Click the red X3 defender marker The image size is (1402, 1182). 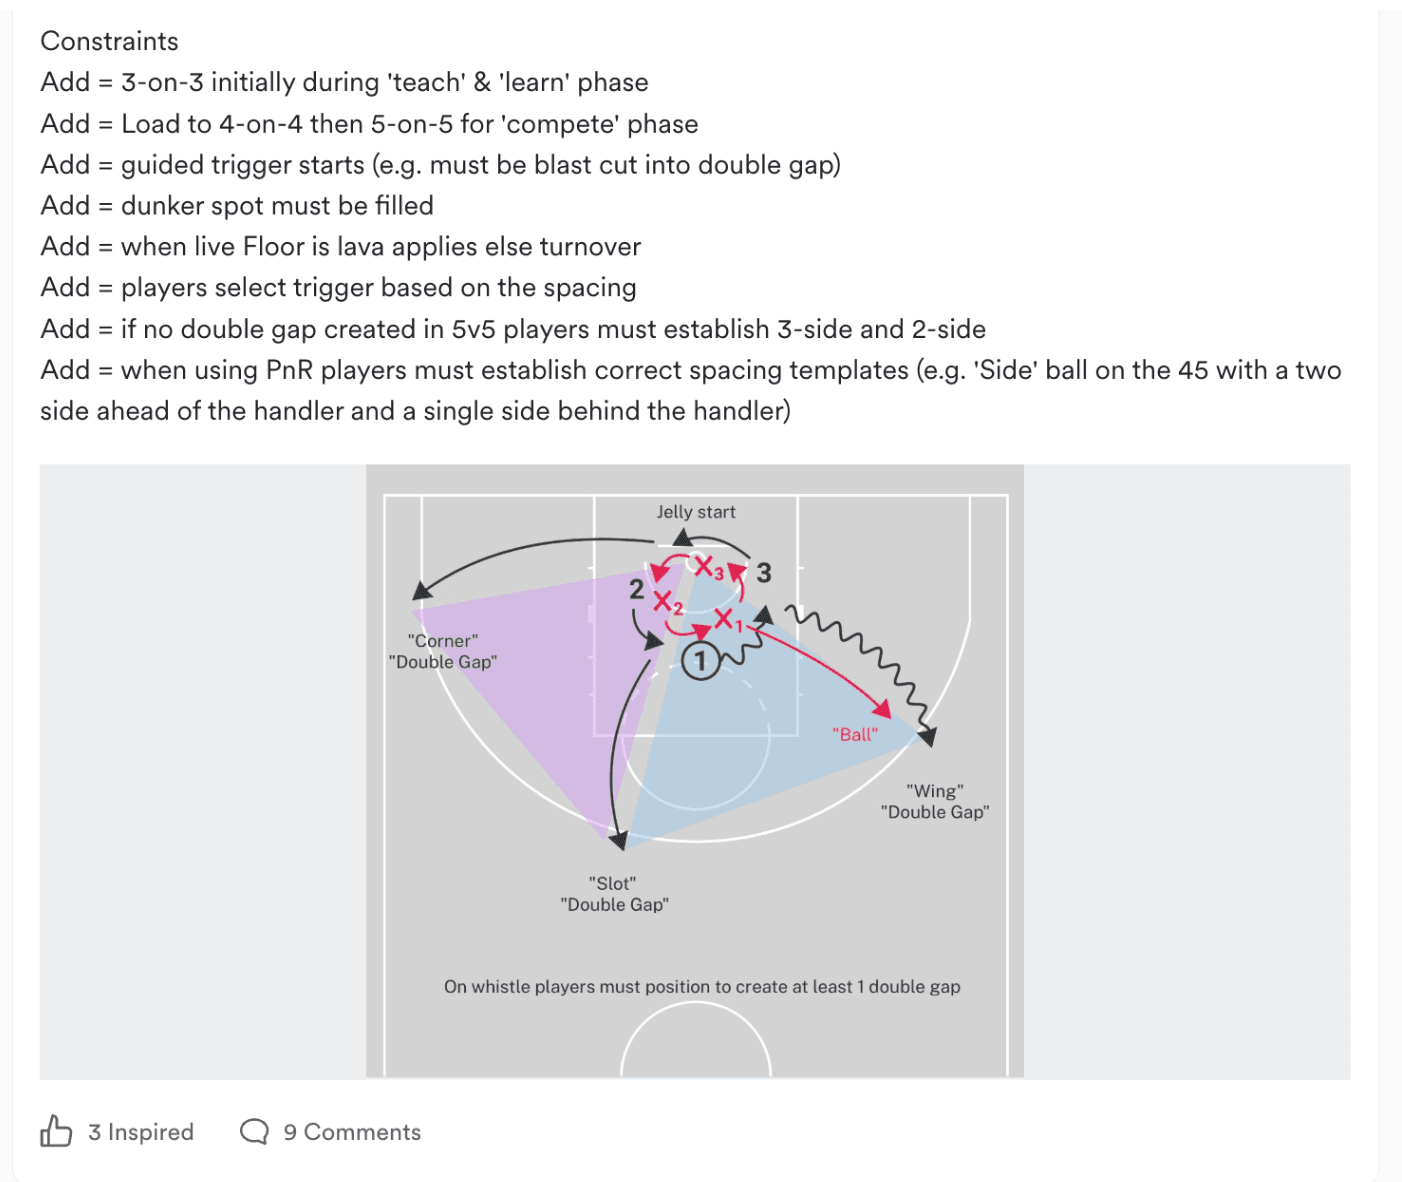coord(708,567)
